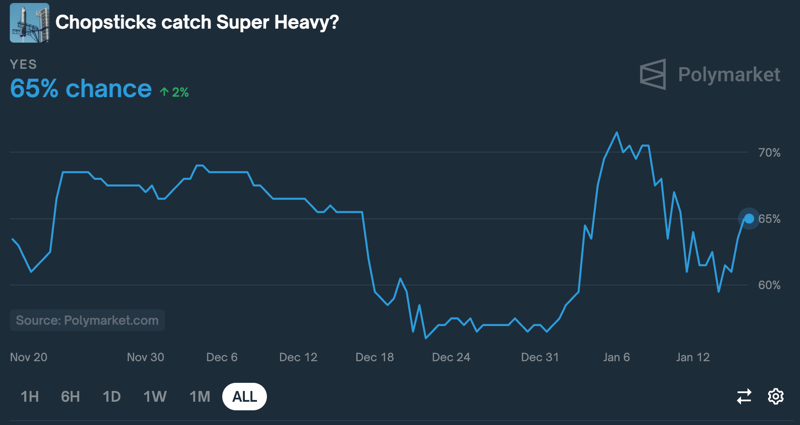The width and height of the screenshot is (800, 425).
Task: Click the 65% chance value
Action: coord(80,89)
